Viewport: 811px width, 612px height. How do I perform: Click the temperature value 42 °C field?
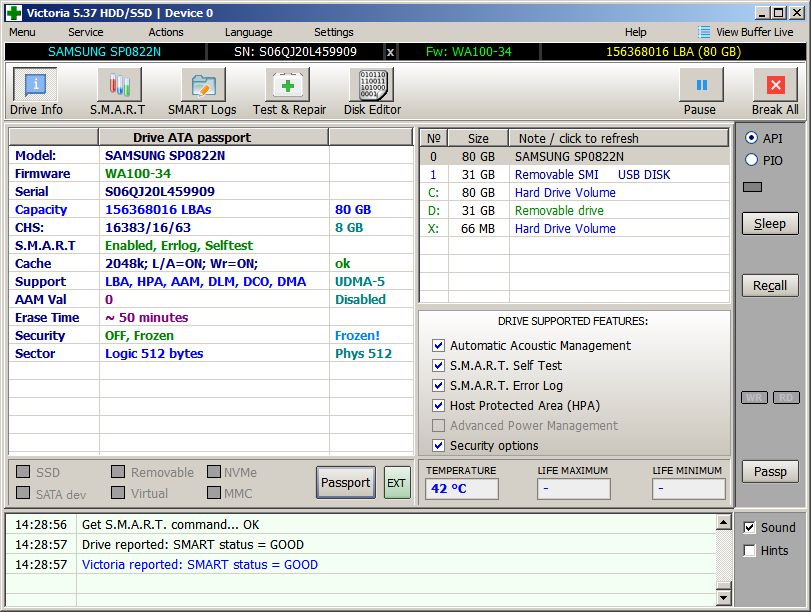462,488
